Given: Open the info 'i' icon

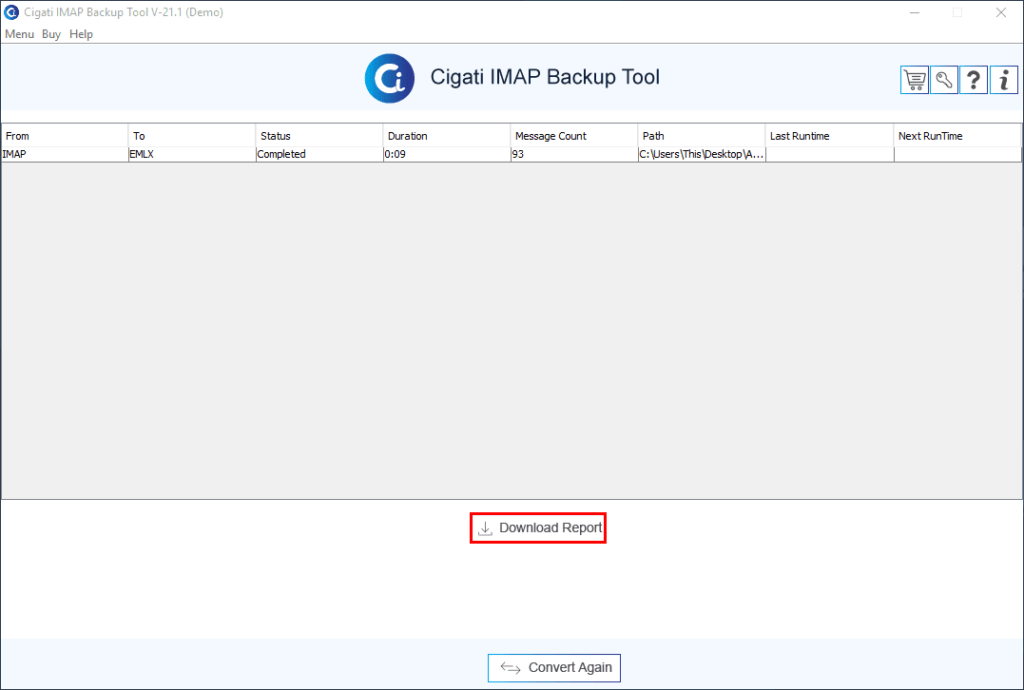Looking at the screenshot, I should 1004,80.
